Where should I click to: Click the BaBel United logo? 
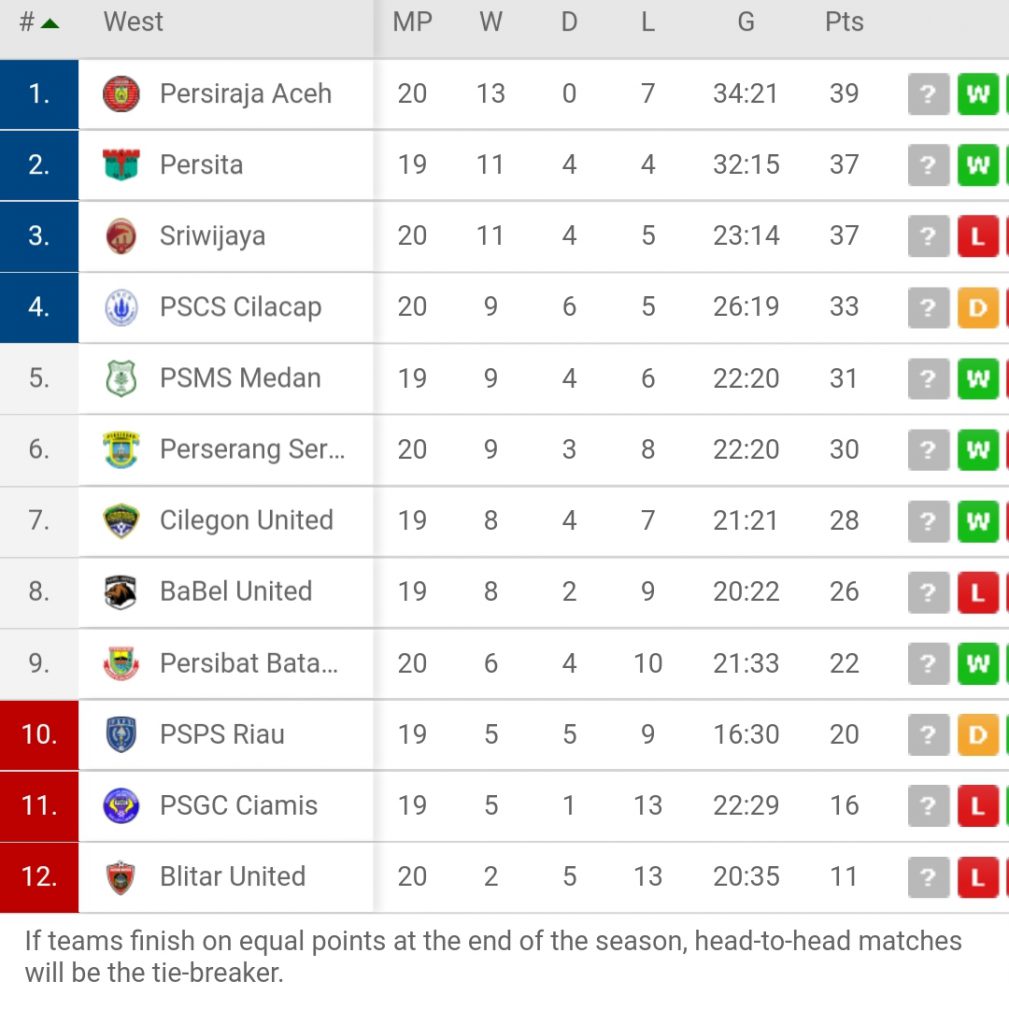(x=121, y=592)
